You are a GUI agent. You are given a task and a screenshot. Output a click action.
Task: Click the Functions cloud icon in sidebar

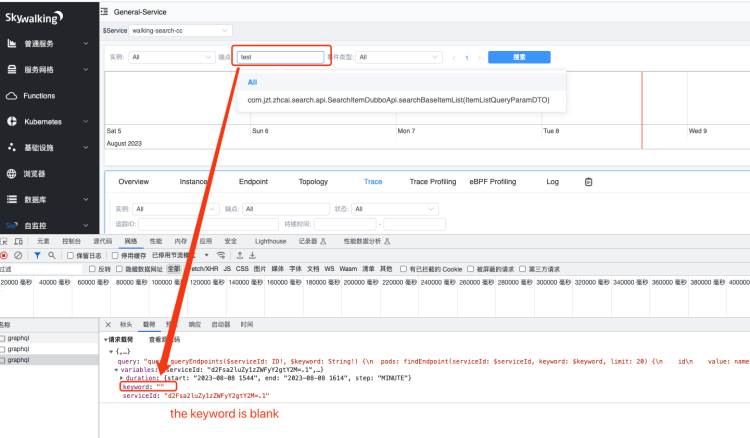click(12, 96)
